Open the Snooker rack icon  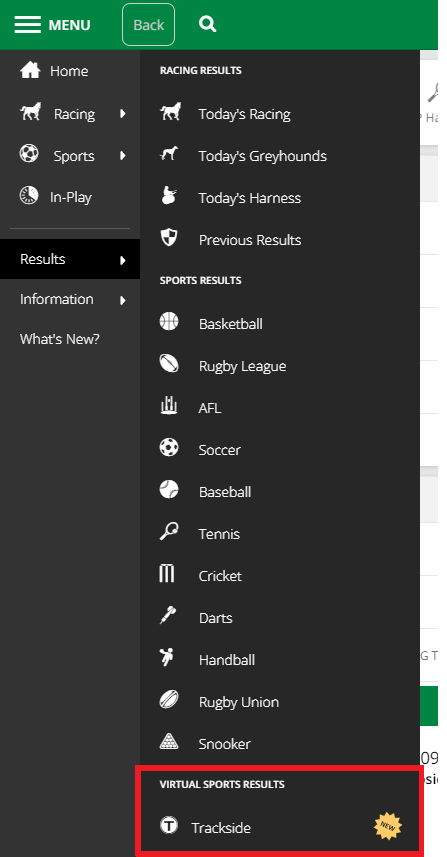[x=169, y=742]
